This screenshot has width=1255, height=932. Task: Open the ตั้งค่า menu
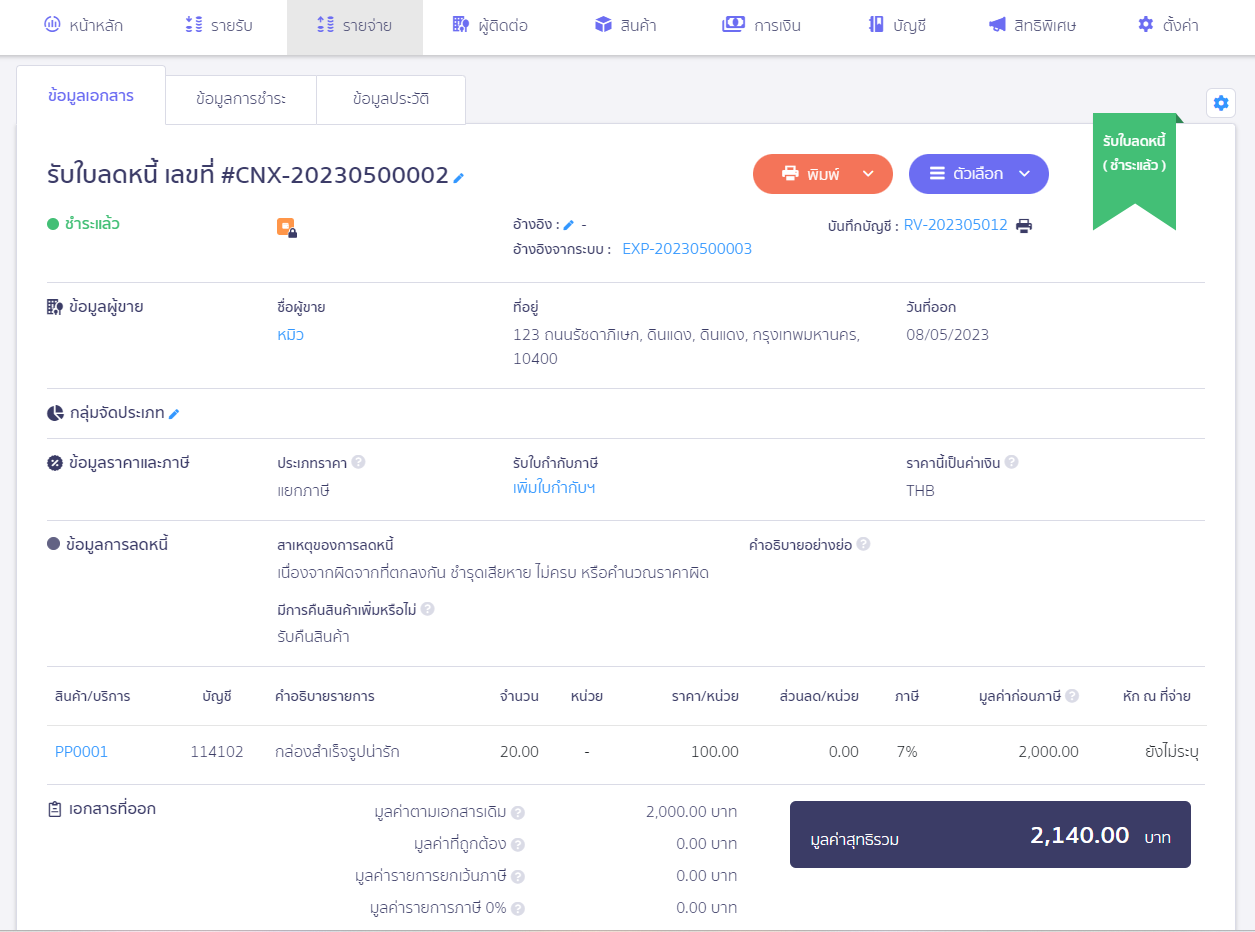click(1168, 26)
